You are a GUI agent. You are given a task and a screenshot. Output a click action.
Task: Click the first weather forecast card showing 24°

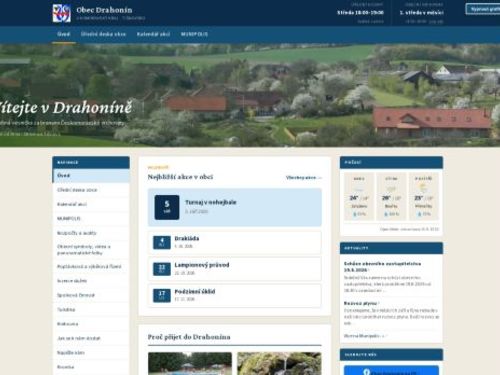click(359, 197)
